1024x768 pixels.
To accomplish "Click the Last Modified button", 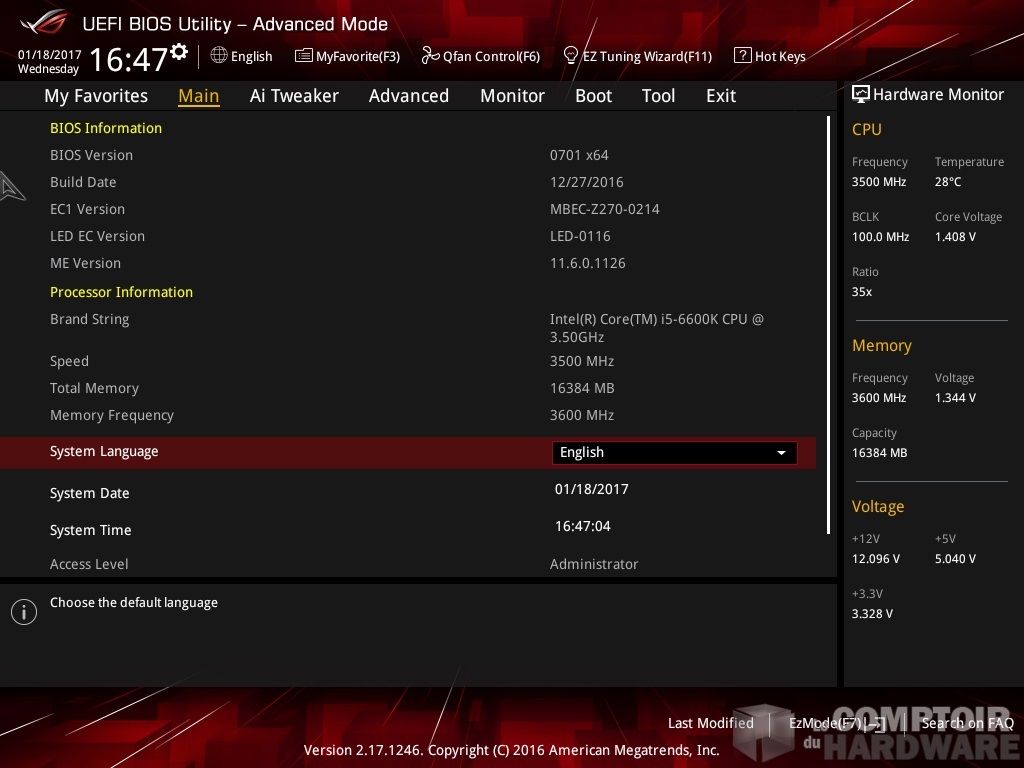I will click(x=710, y=723).
